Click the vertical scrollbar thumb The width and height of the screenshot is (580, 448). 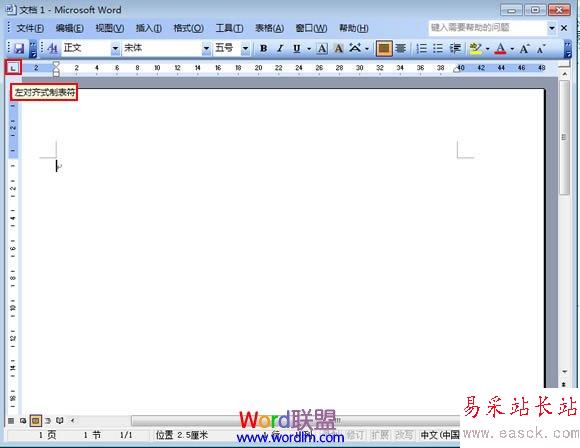(x=564, y=138)
